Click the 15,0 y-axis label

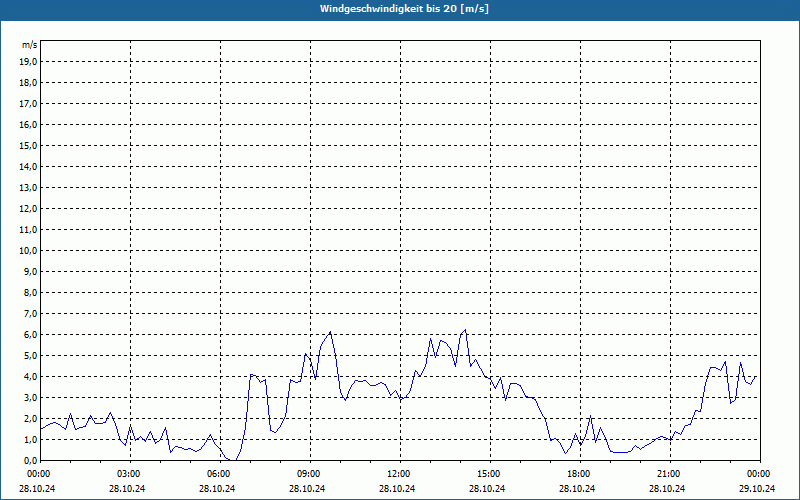coord(28,145)
